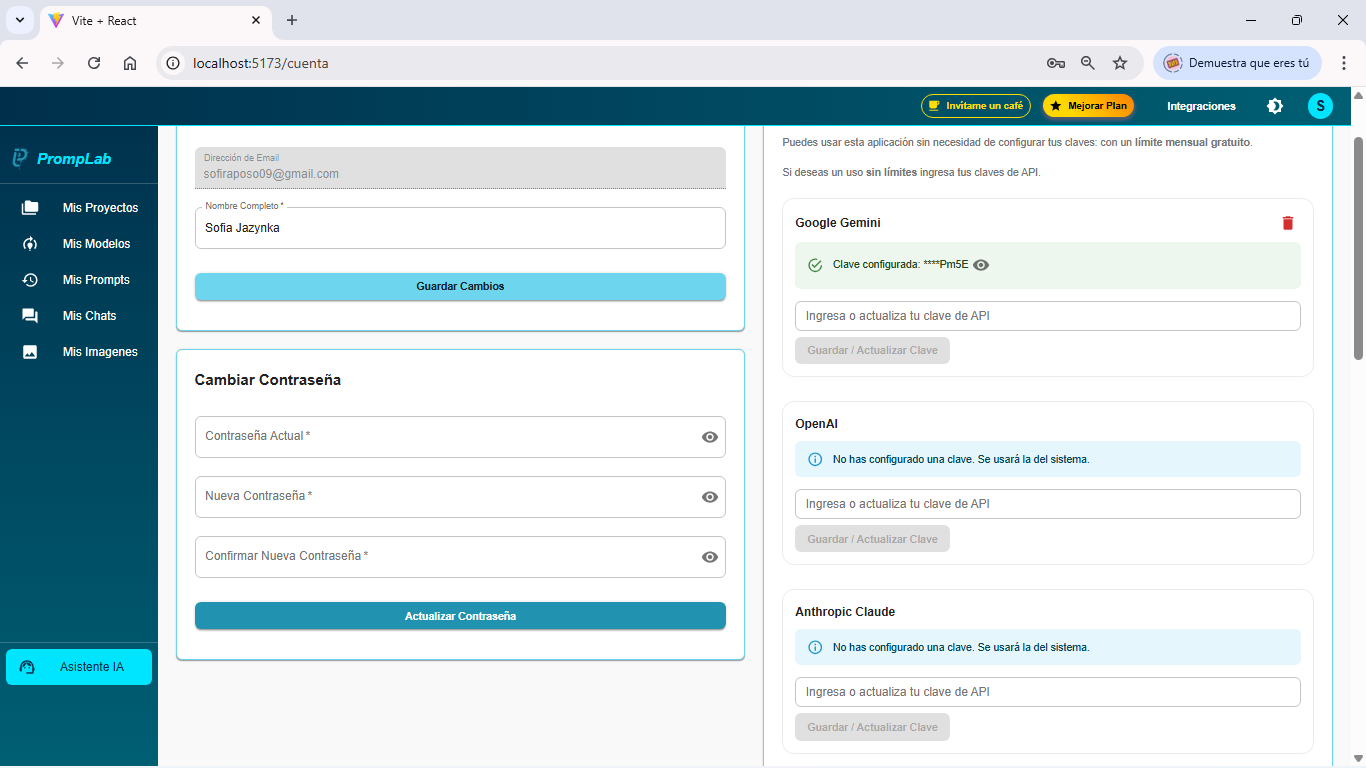
Task: Click the browser forward arrow
Action: pos(58,63)
